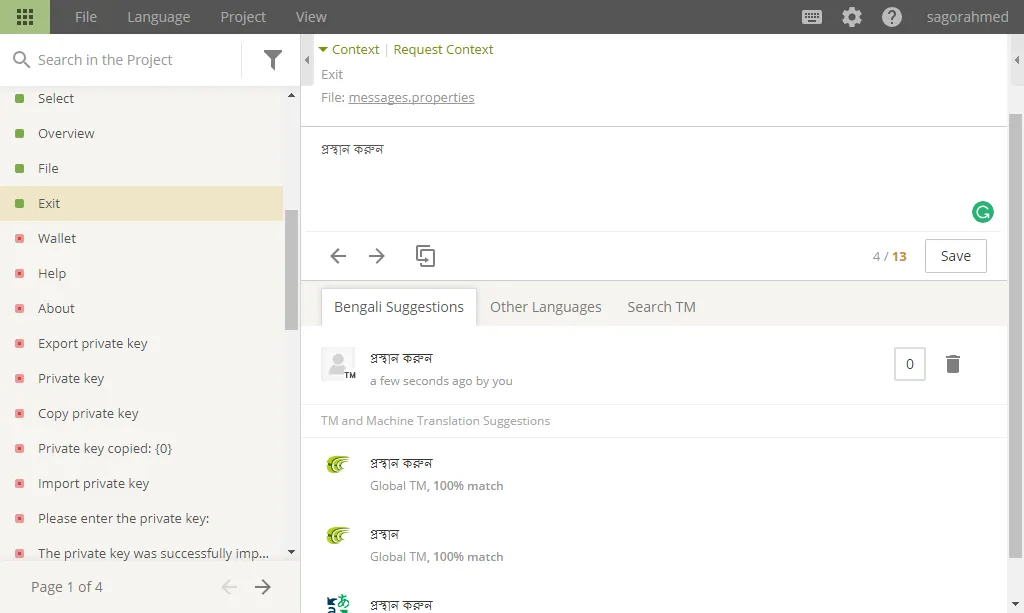Collapse the Context section triangle

click(323, 50)
